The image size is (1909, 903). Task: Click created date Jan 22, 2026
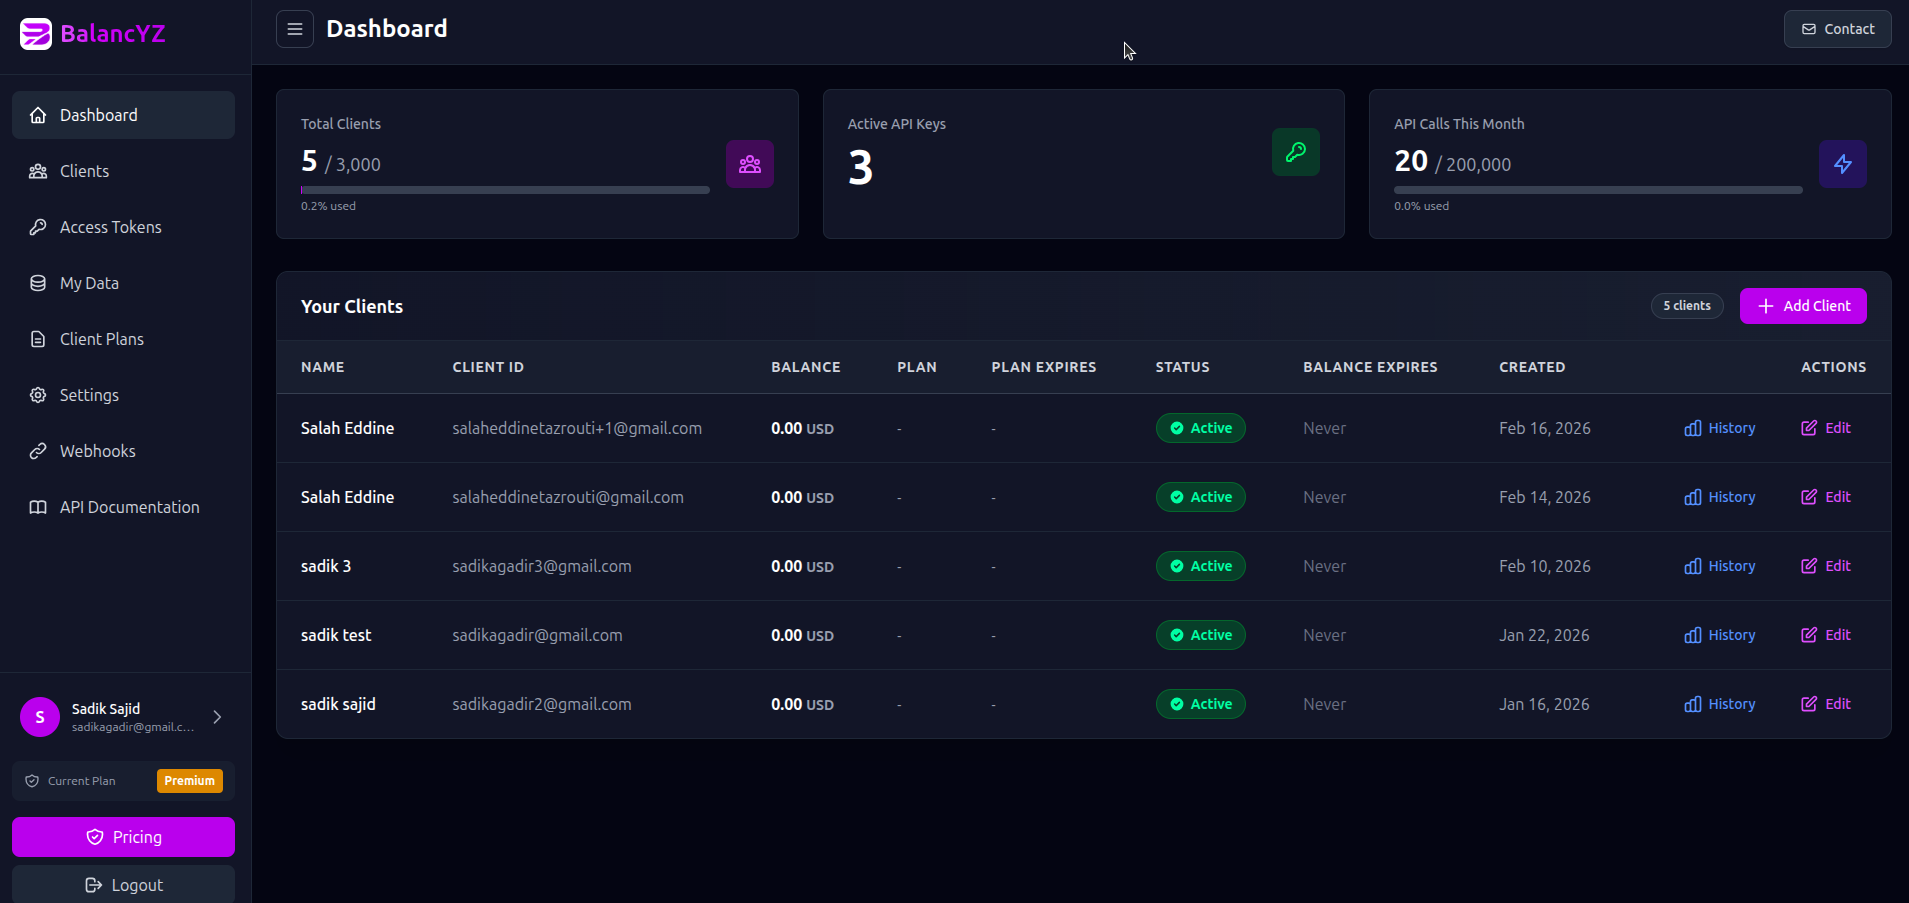pos(1544,635)
